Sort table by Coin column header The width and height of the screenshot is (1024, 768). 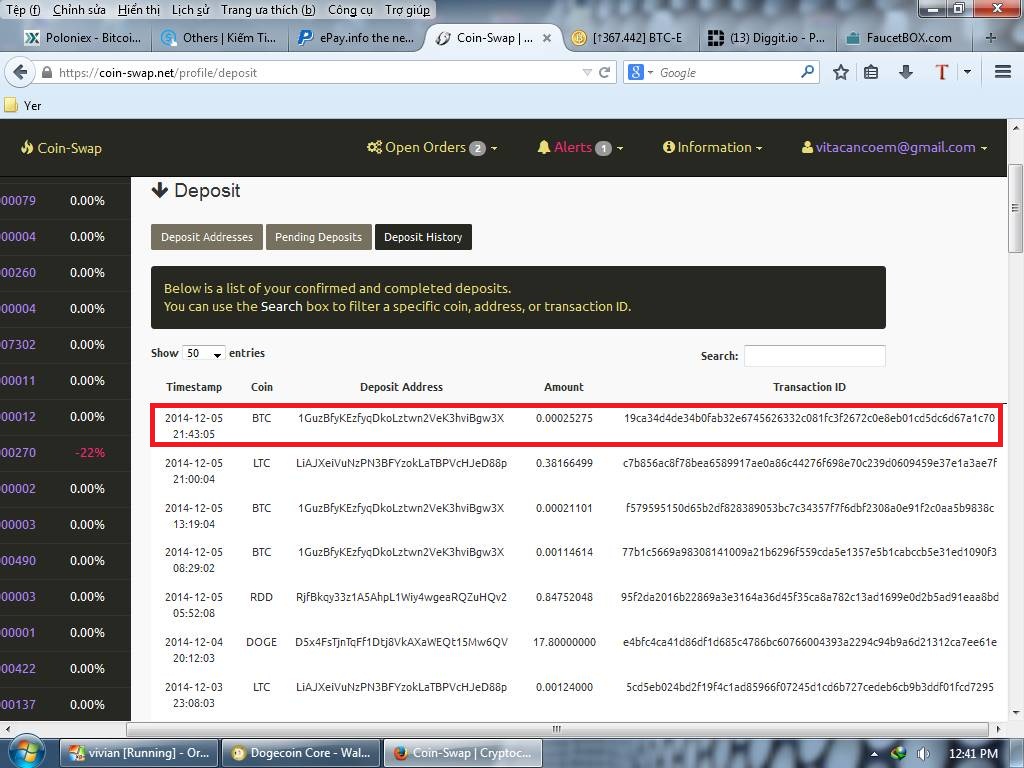point(261,387)
